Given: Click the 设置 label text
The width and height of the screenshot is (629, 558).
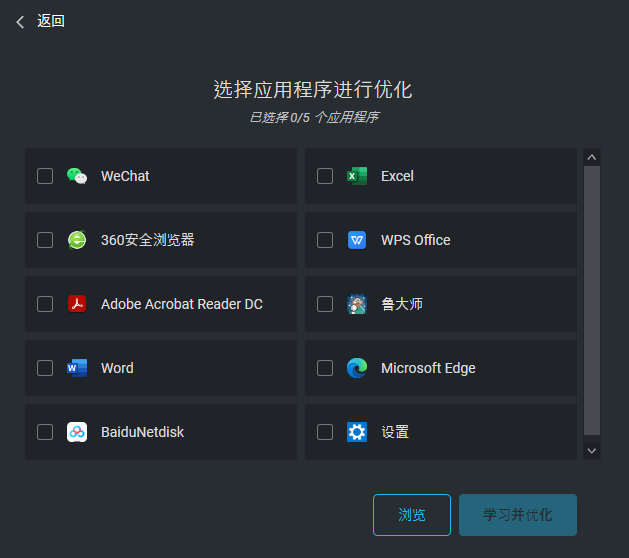Looking at the screenshot, I should pyautogui.click(x=395, y=432).
